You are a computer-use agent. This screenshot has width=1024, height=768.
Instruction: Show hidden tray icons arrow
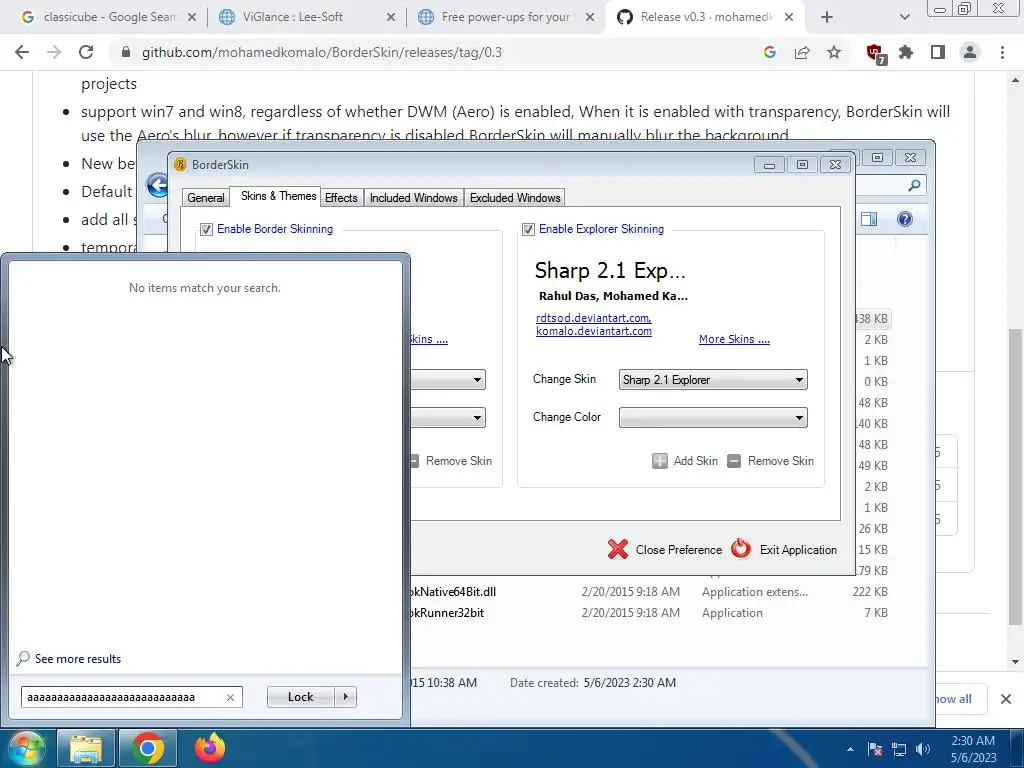coord(850,749)
